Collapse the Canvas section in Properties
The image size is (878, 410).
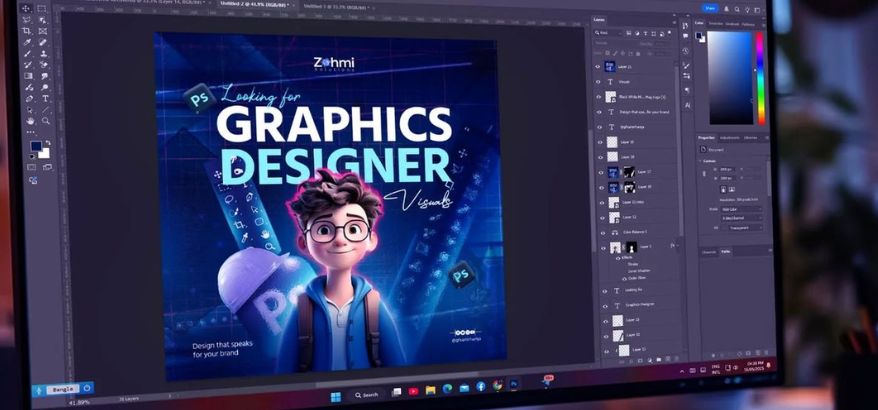[700, 161]
